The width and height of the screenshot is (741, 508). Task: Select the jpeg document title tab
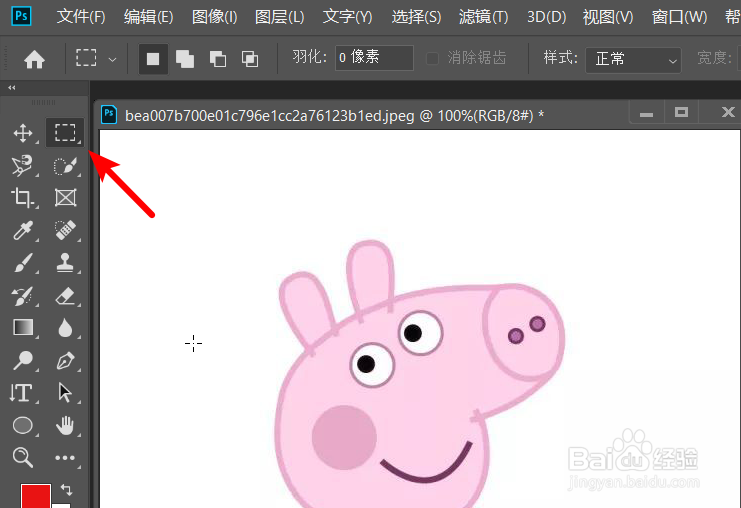[x=334, y=115]
